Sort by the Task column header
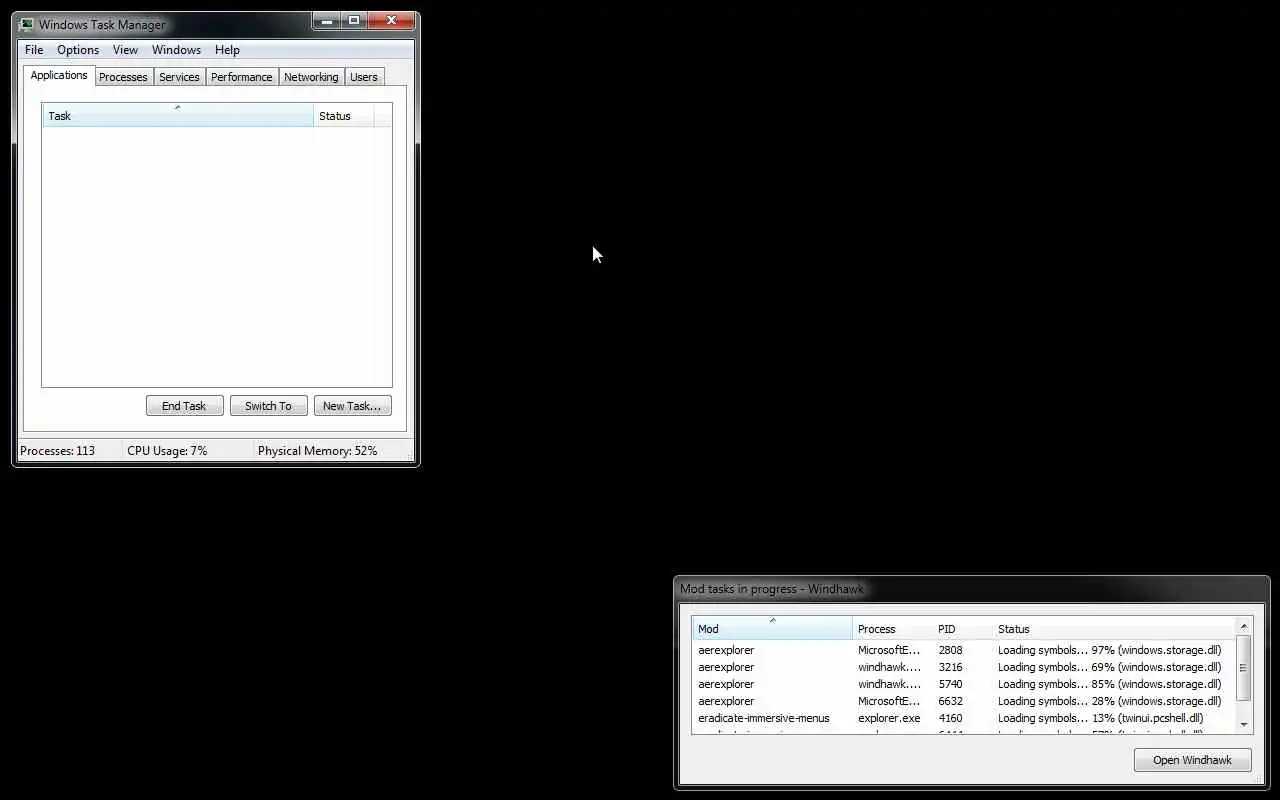The width and height of the screenshot is (1280, 800). coord(178,115)
